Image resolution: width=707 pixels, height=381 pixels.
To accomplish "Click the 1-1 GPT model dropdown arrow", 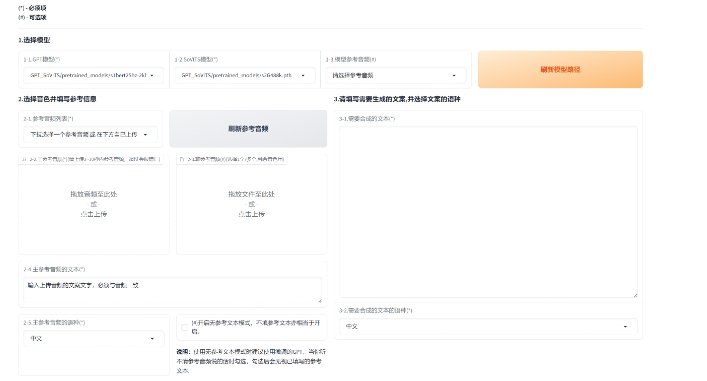I will click(x=152, y=75).
